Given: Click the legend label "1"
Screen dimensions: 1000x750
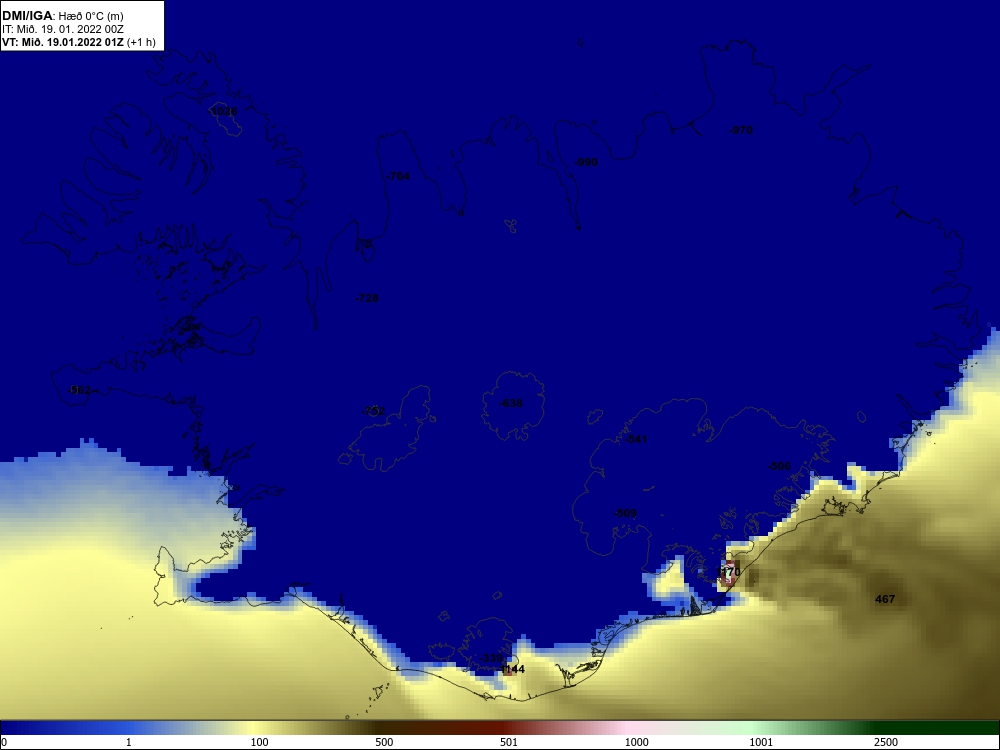Looking at the screenshot, I should (129, 742).
